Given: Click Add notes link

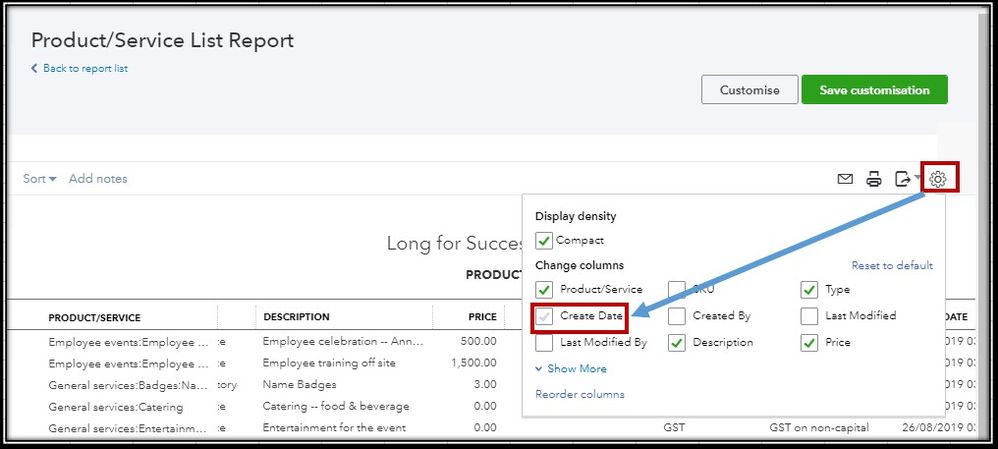Looking at the screenshot, I should coord(98,179).
